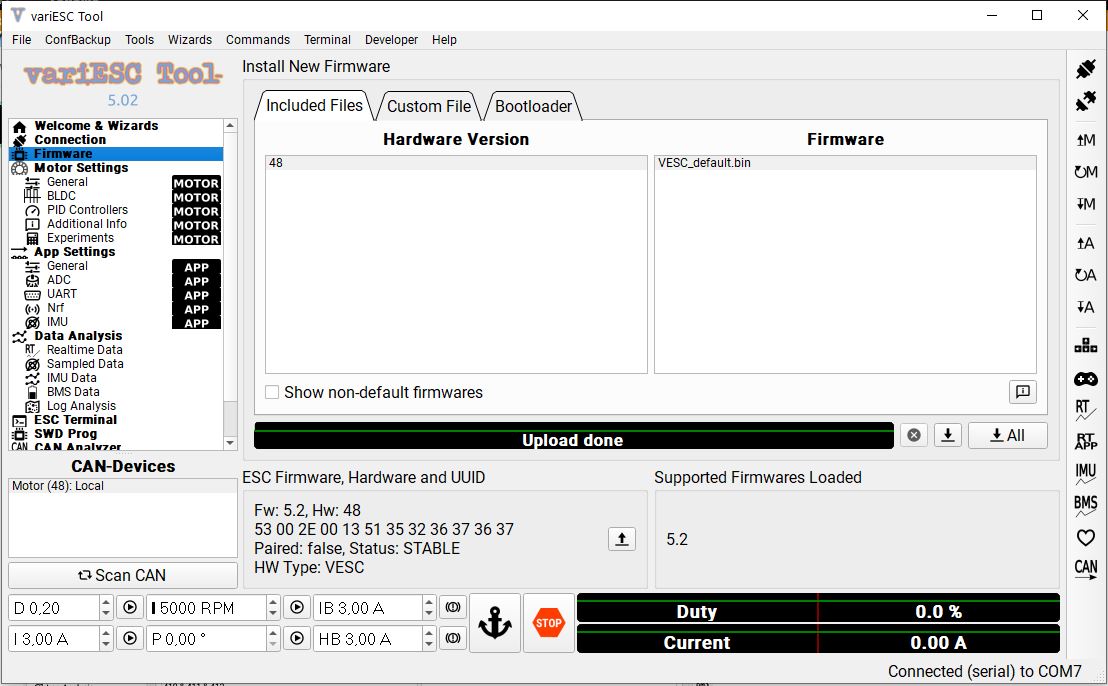Toggle IMU data streaming icon in toolbar
The height and width of the screenshot is (686, 1108).
click(x=1085, y=473)
